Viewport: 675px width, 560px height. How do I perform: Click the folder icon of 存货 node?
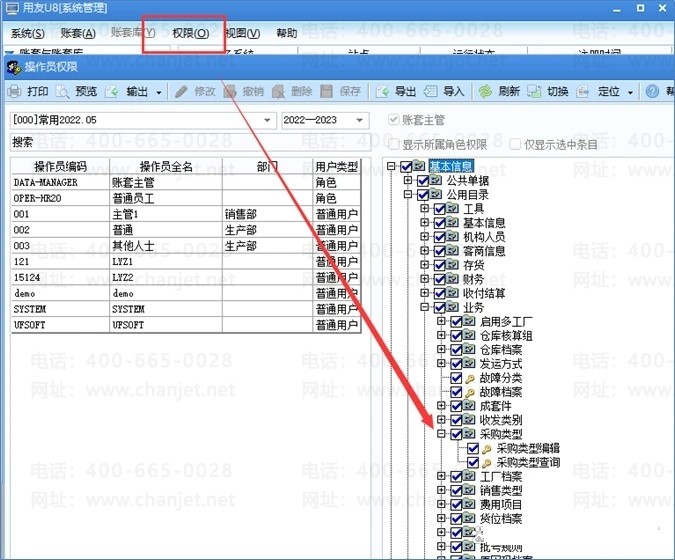[452, 265]
